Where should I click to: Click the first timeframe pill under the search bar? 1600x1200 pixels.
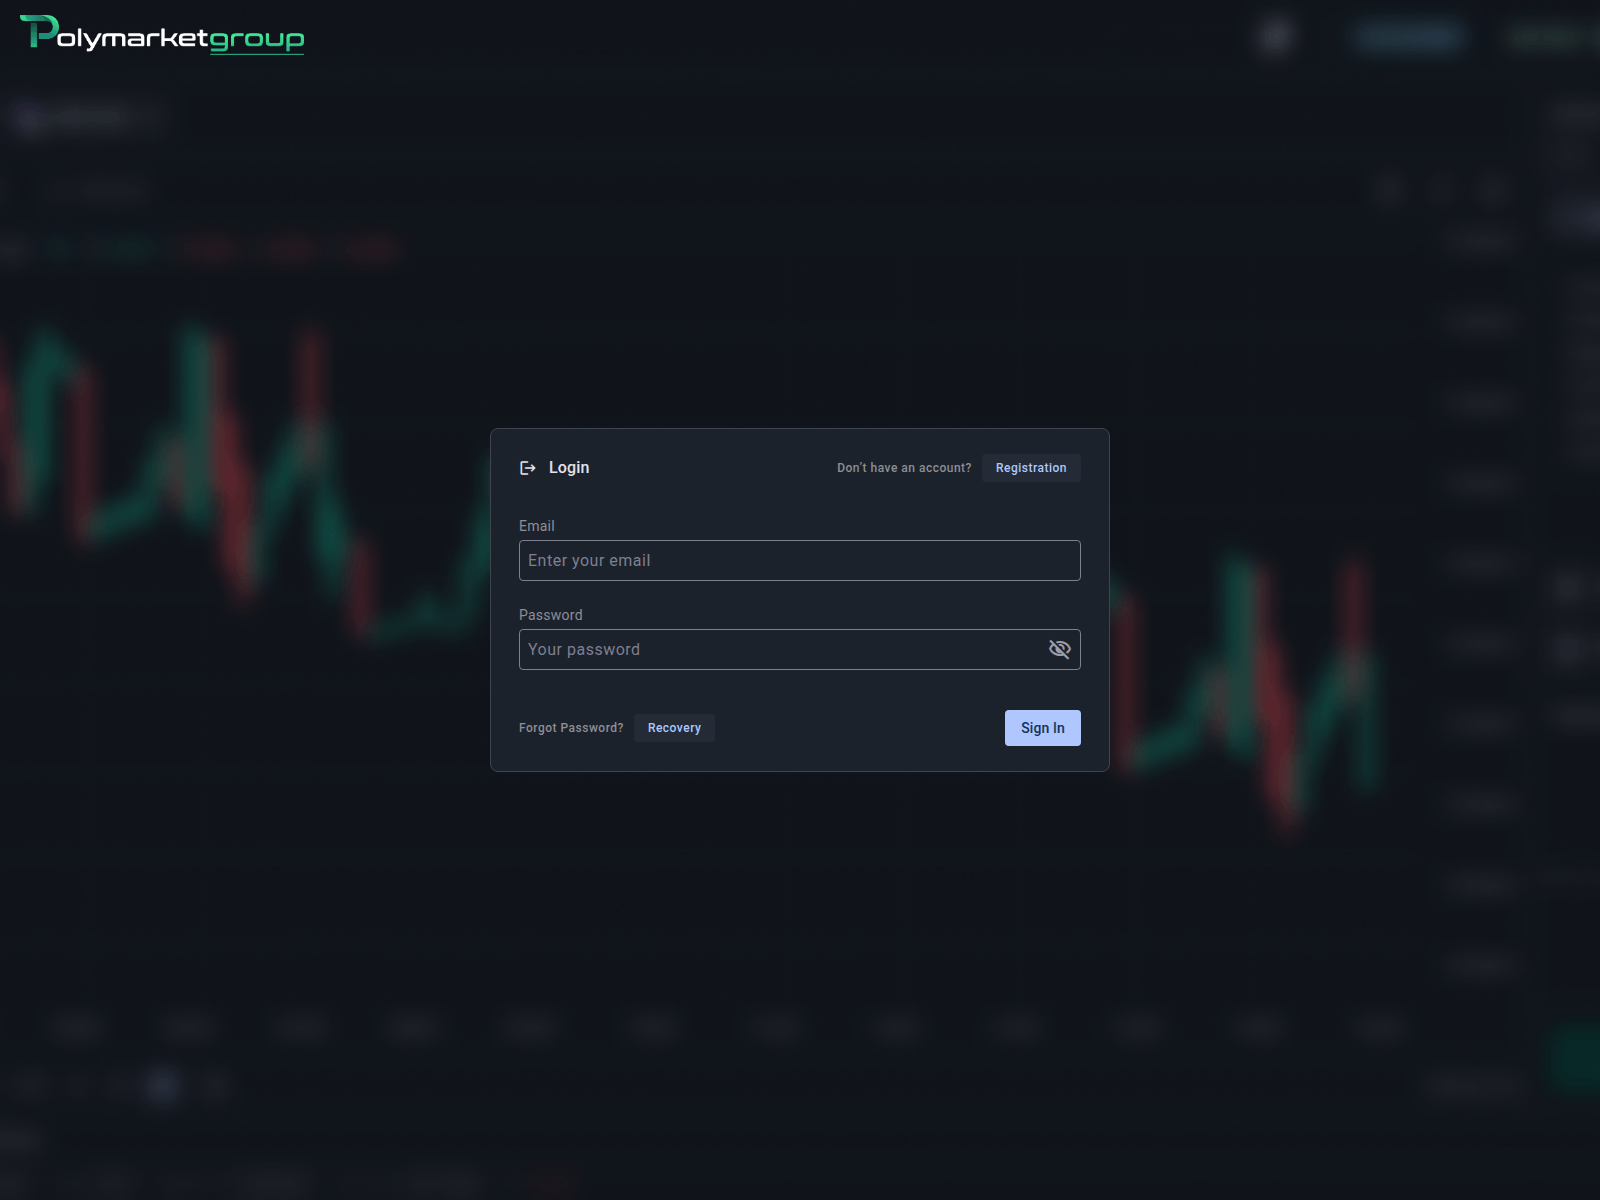(x=10, y=248)
